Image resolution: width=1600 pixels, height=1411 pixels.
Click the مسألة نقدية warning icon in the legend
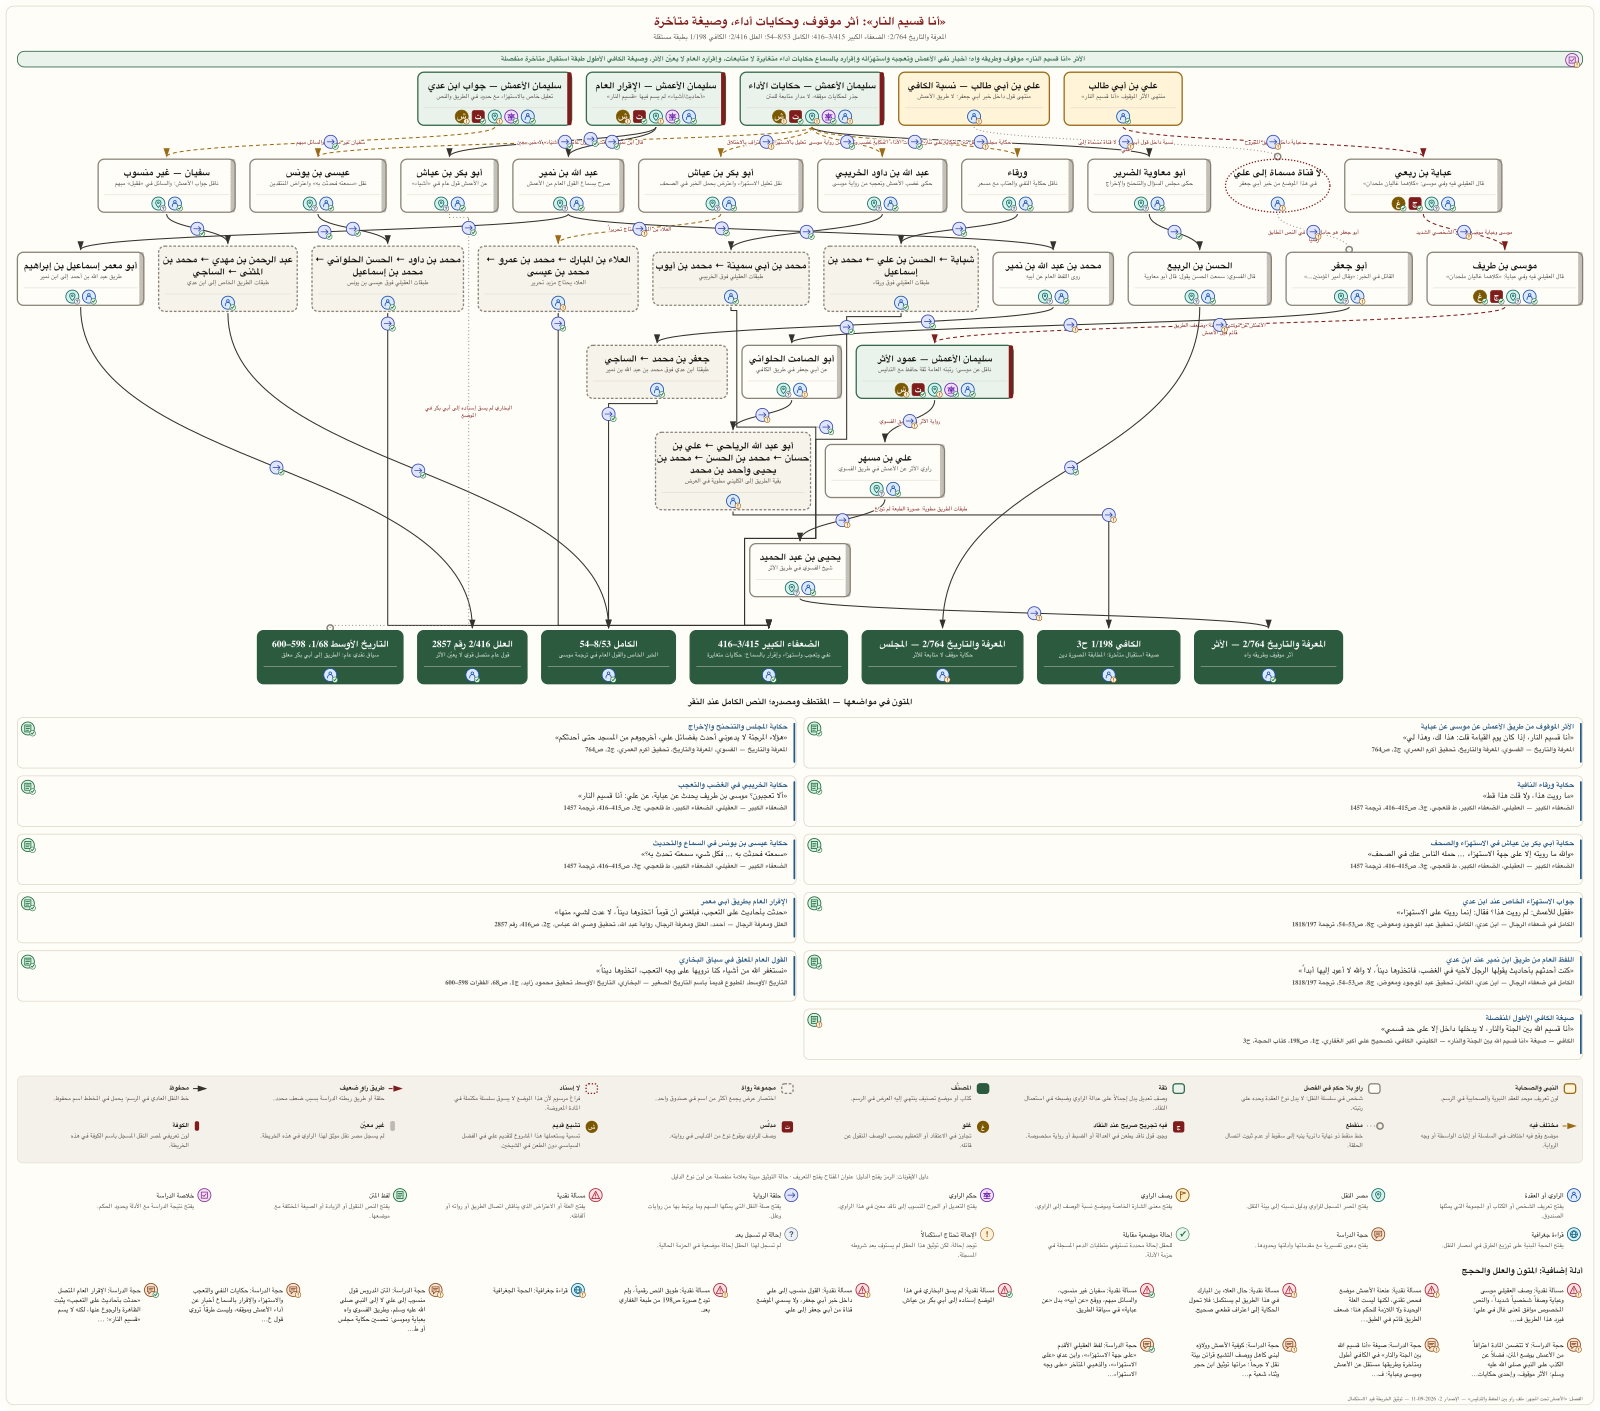[596, 1195]
